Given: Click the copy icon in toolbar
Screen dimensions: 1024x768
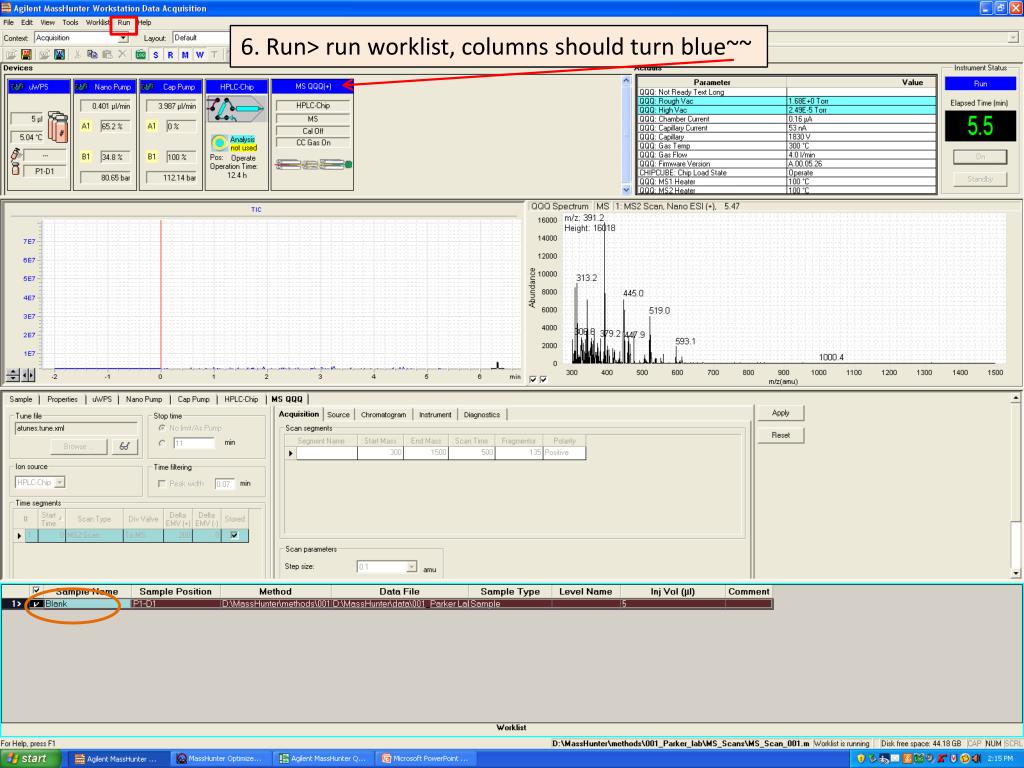Looking at the screenshot, I should (x=93, y=55).
